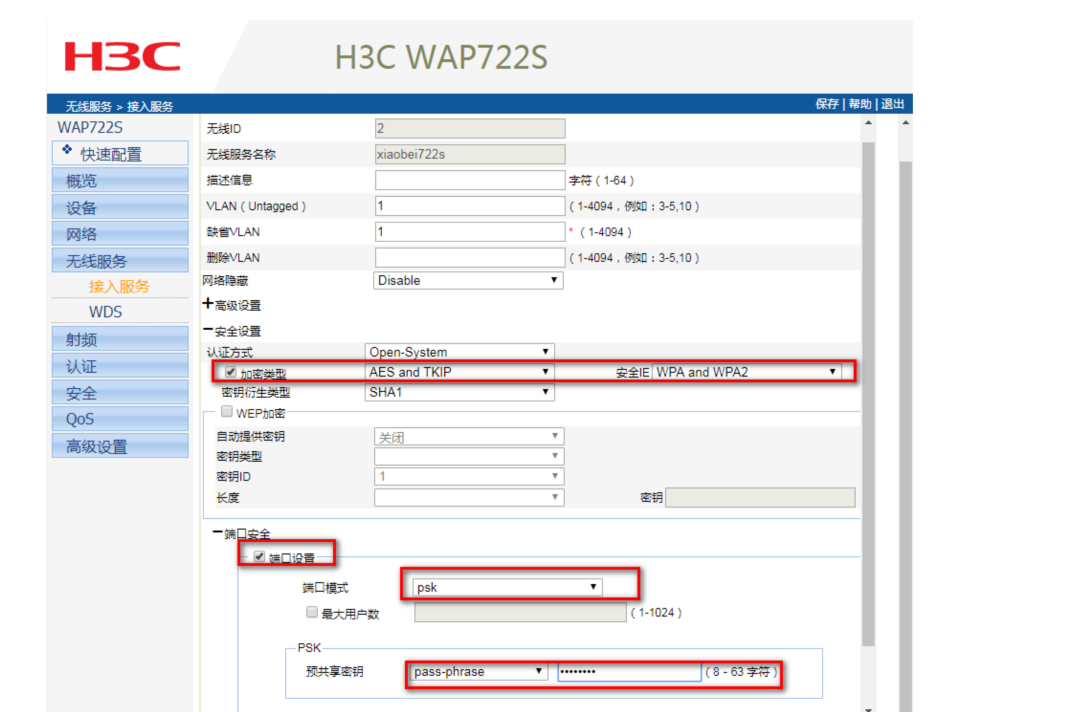Open the 密钥衍生类型 SHA1 dropdown
The height and width of the screenshot is (712, 1069).
(460, 392)
